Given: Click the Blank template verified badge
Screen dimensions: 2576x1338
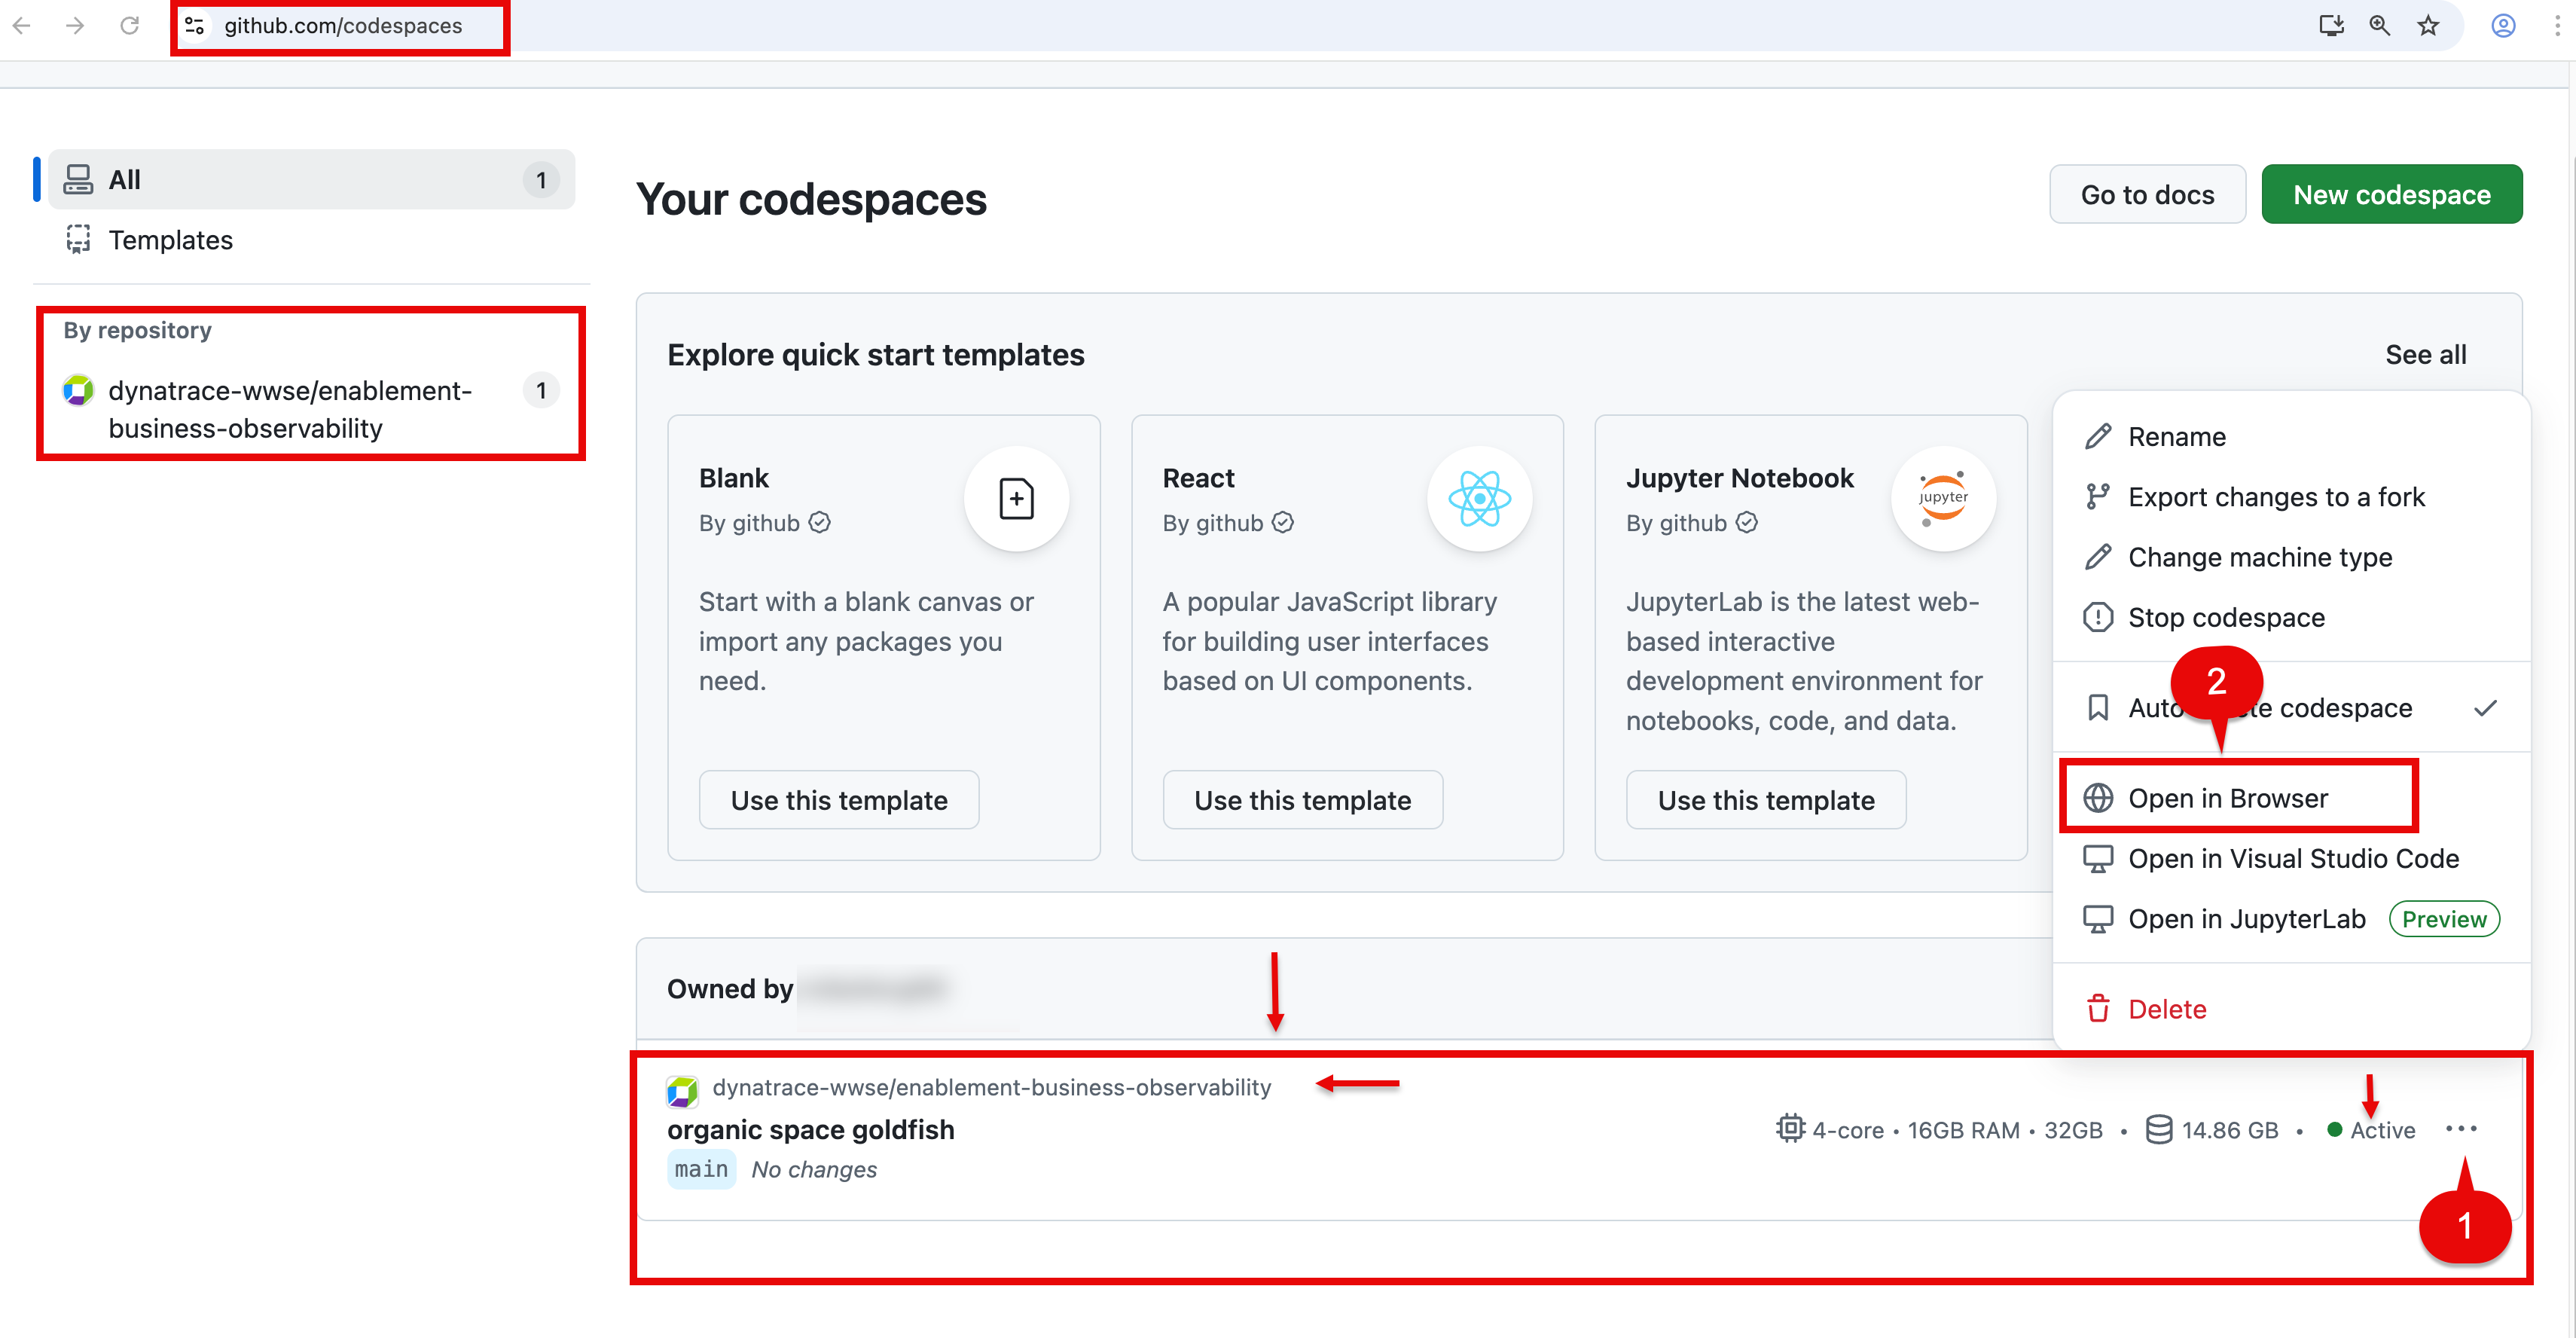Looking at the screenshot, I should click(819, 522).
